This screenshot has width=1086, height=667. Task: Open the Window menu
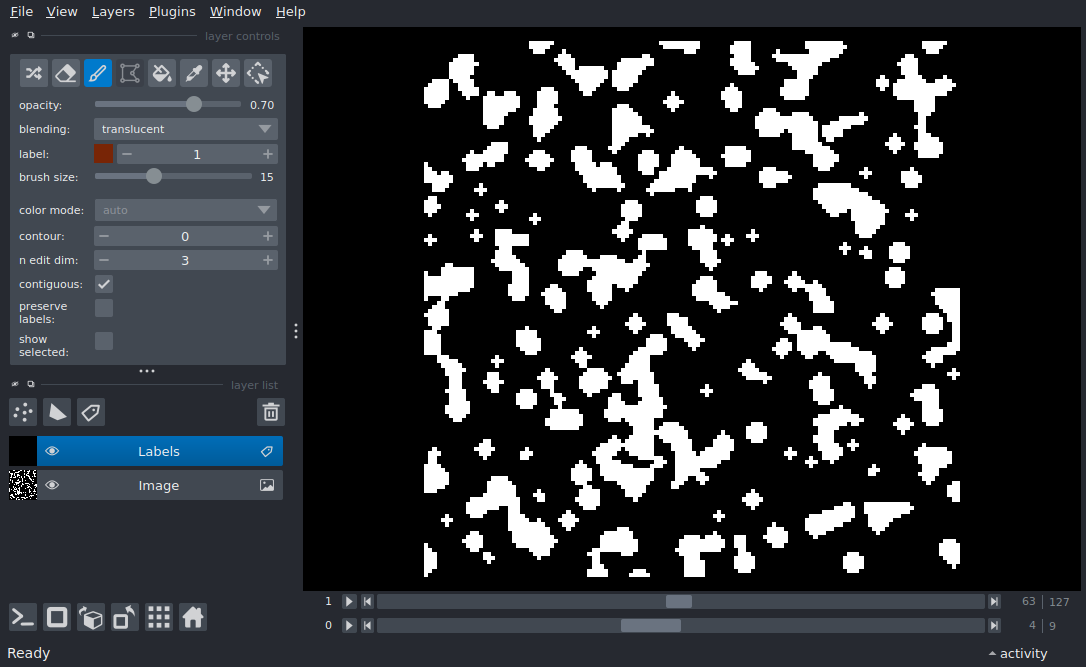[235, 12]
